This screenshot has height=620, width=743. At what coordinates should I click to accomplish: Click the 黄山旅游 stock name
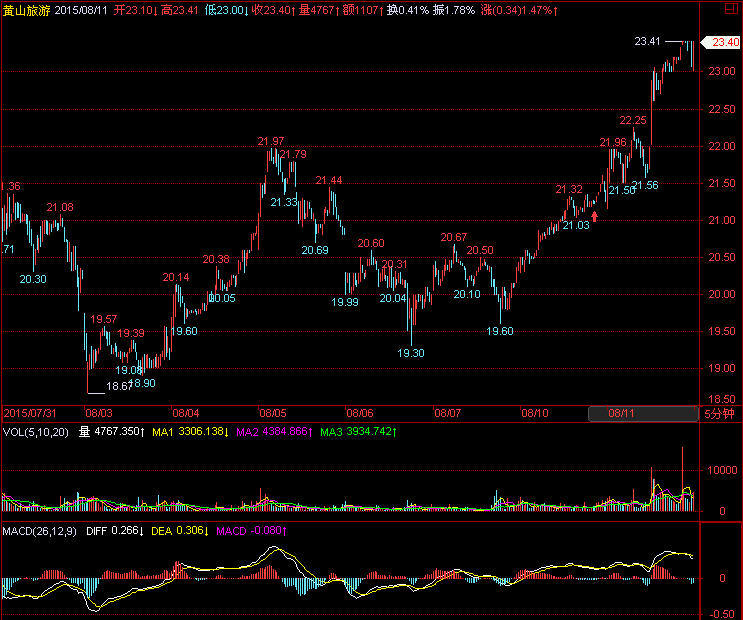click(22, 10)
